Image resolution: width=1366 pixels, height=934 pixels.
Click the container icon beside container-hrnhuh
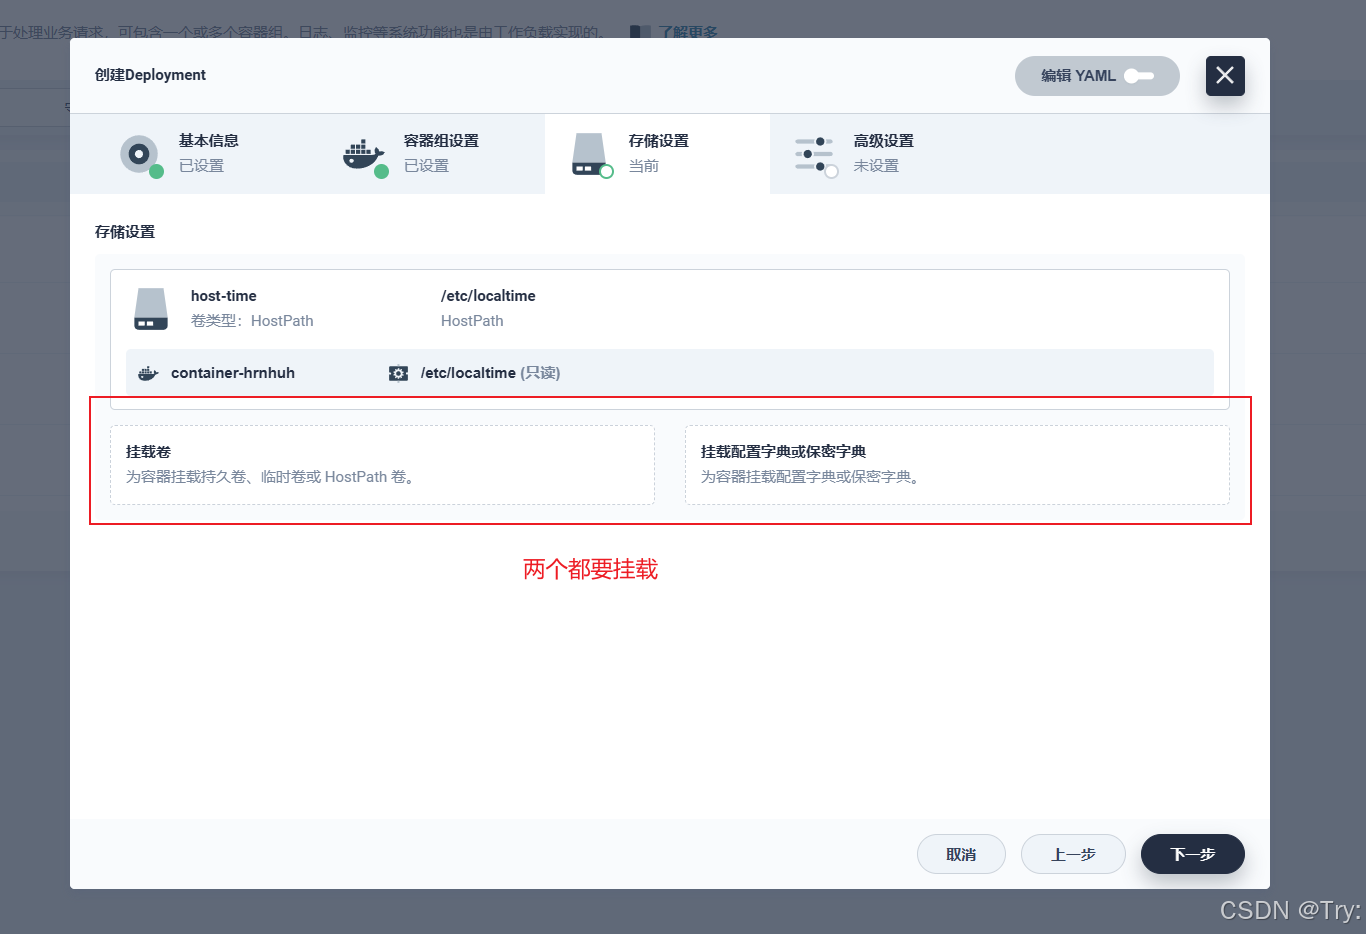(147, 372)
